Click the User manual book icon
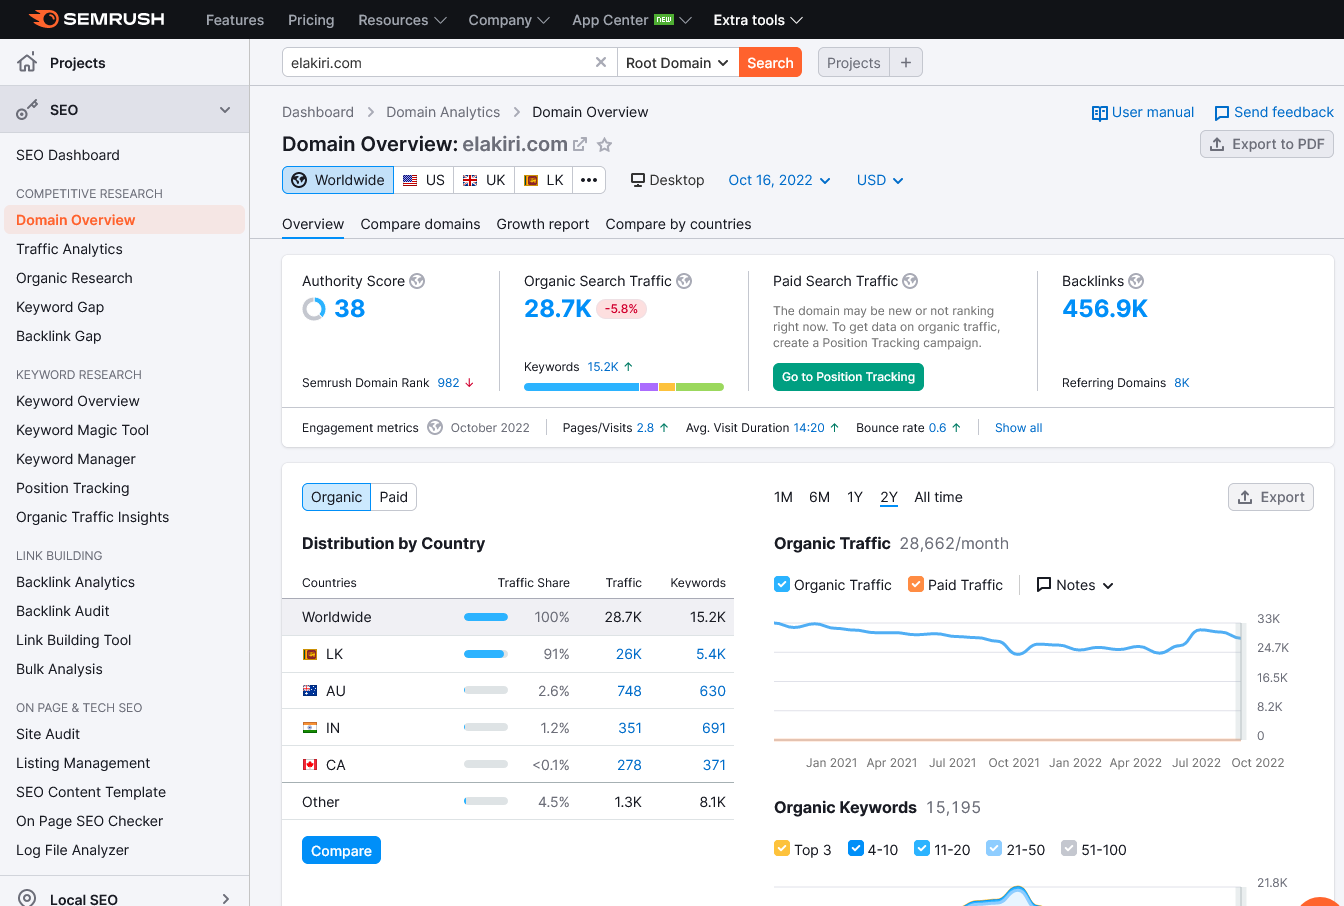 pyautogui.click(x=1100, y=113)
